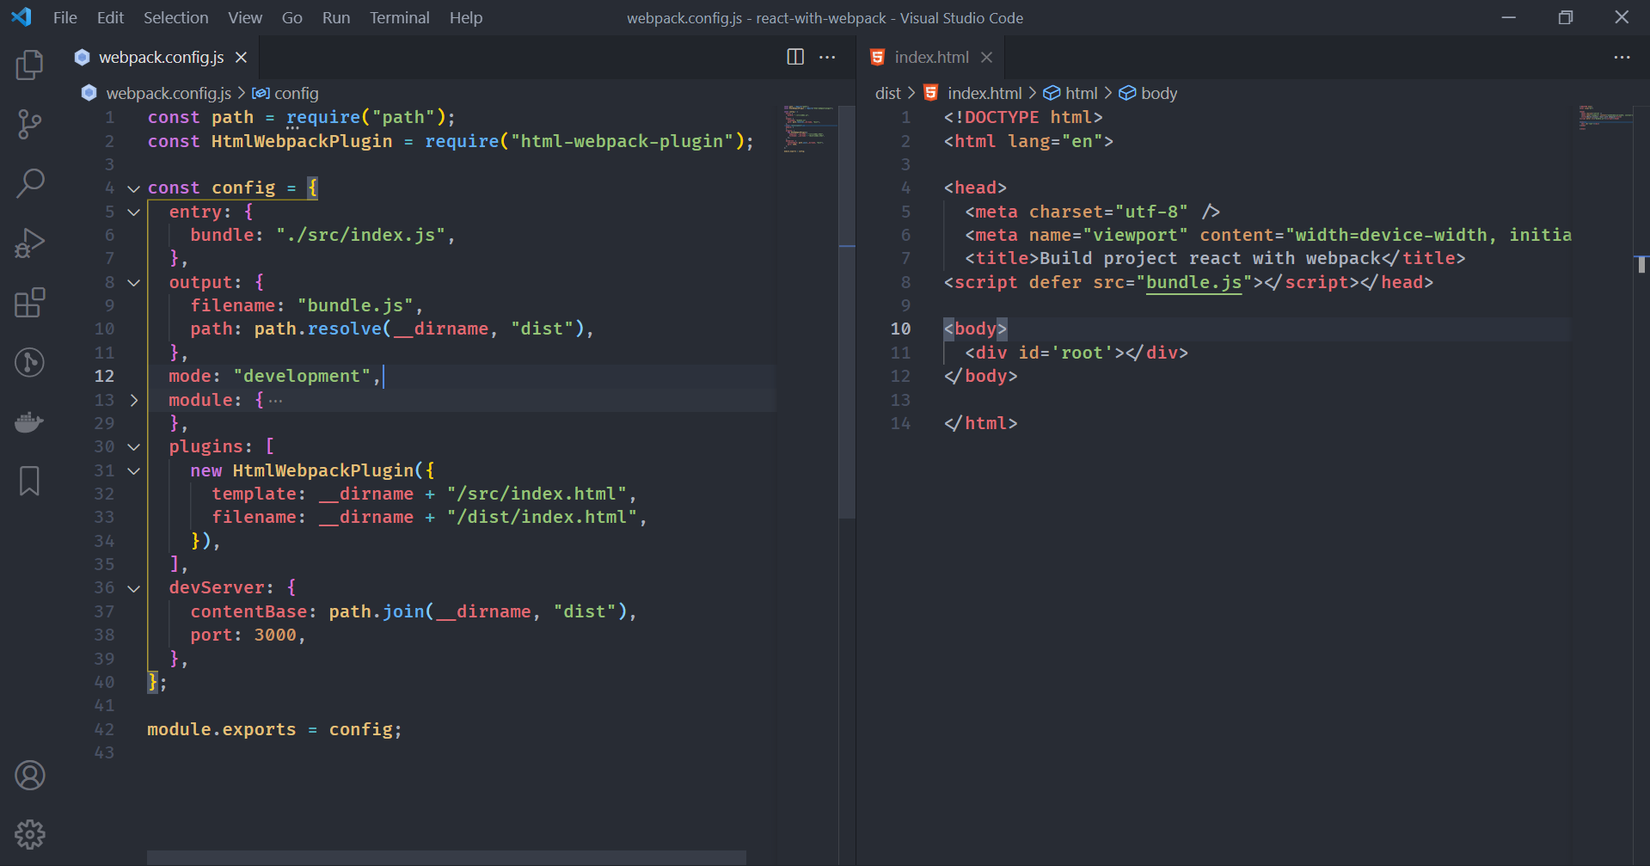This screenshot has width=1650, height=866.
Task: Open the Accounts menu icon
Action: [x=30, y=775]
